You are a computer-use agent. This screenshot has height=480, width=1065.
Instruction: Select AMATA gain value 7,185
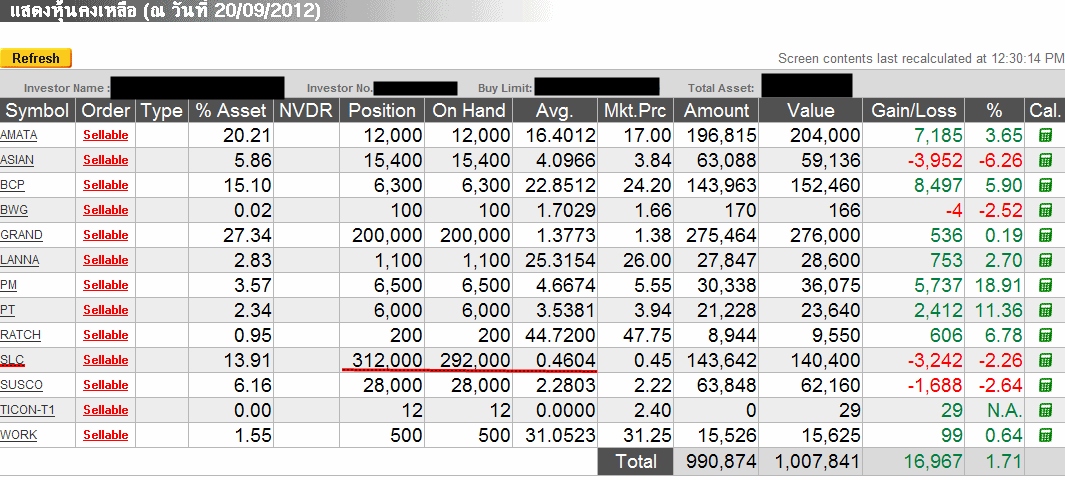938,135
